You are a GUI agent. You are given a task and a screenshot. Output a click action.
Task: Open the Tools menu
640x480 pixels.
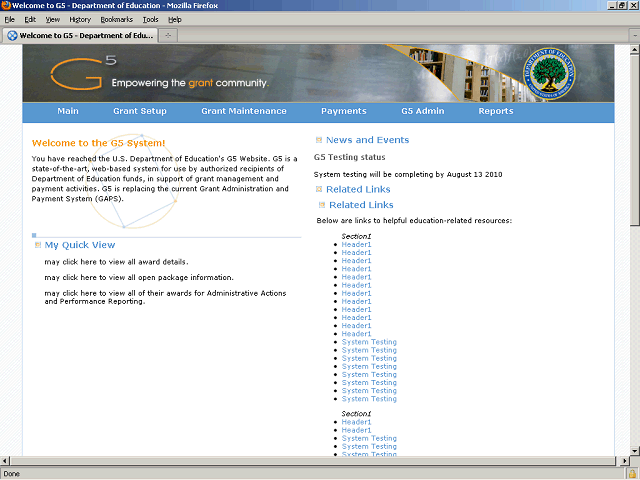click(150, 19)
